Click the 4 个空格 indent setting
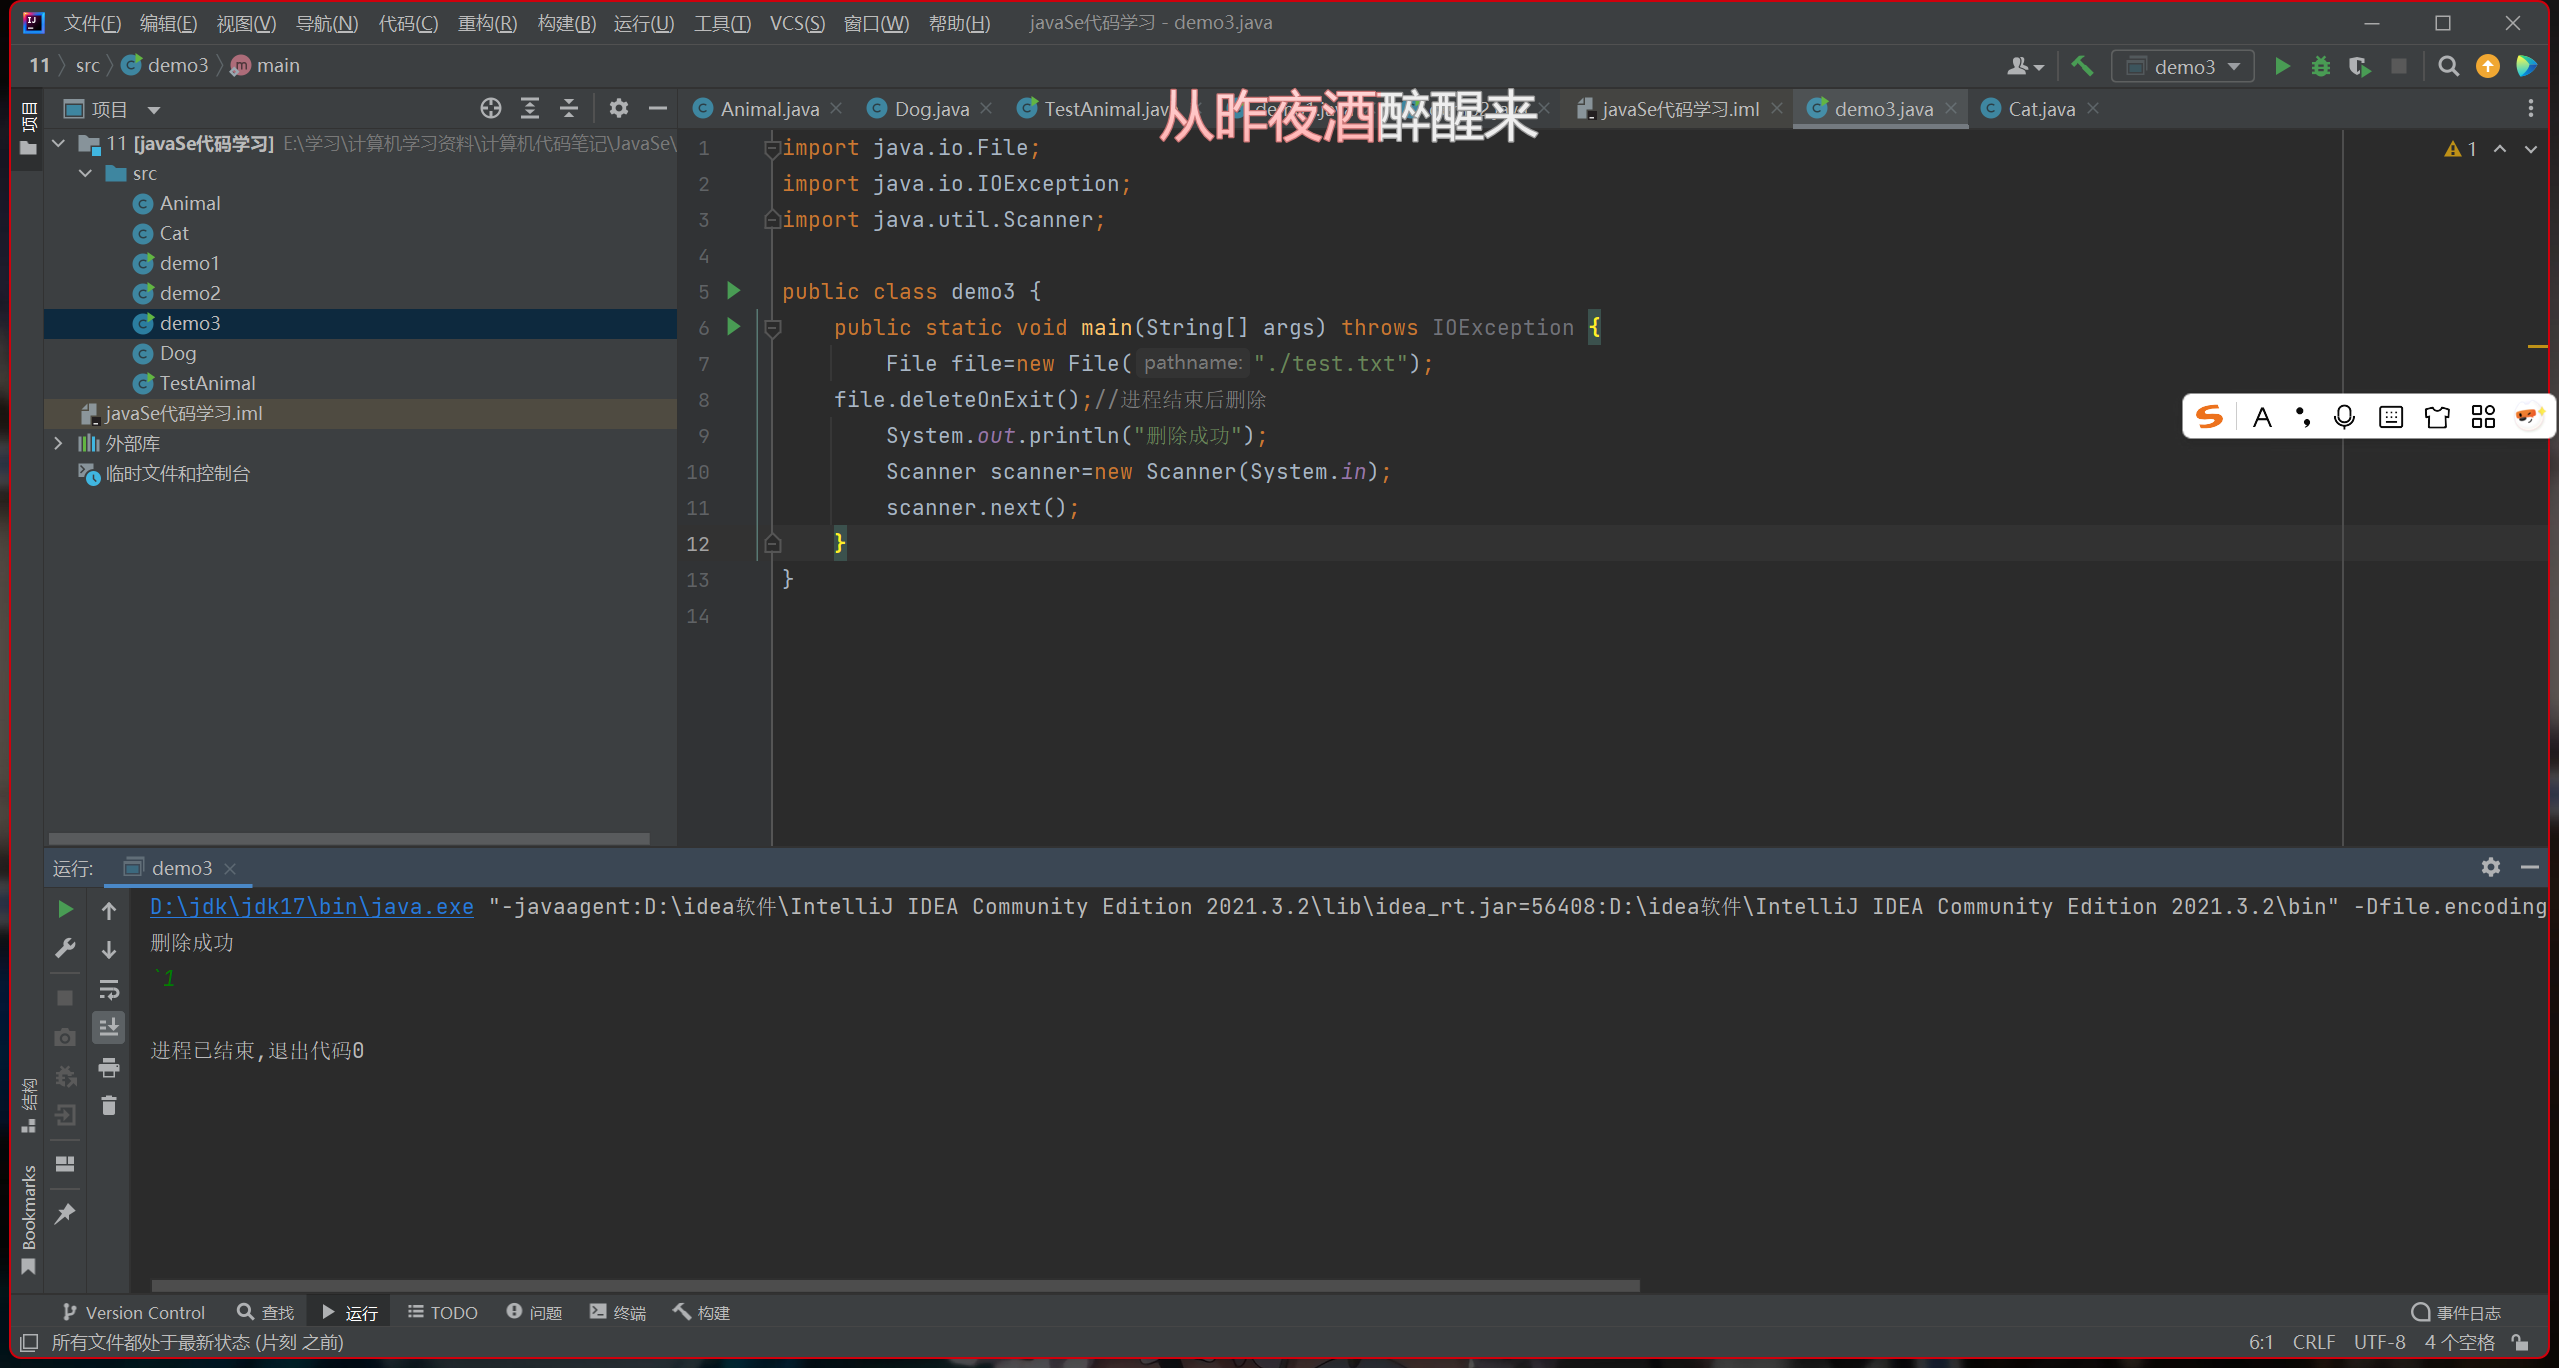 point(2459,1343)
